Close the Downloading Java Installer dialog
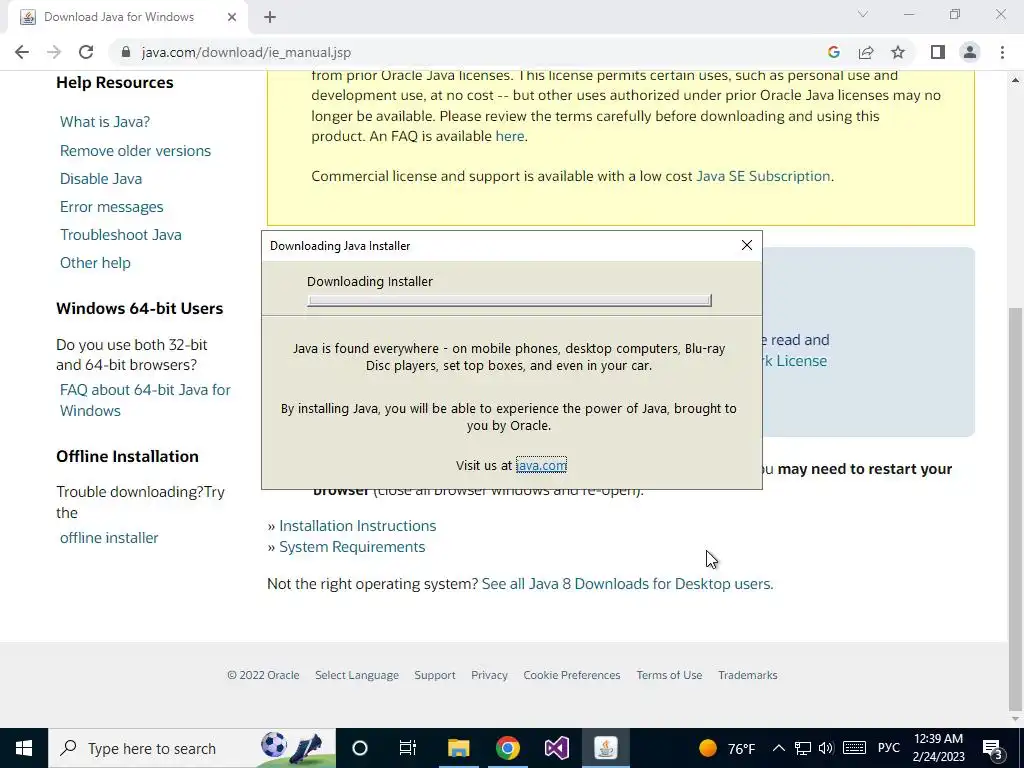Viewport: 1024px width, 768px height. pyautogui.click(x=746, y=246)
